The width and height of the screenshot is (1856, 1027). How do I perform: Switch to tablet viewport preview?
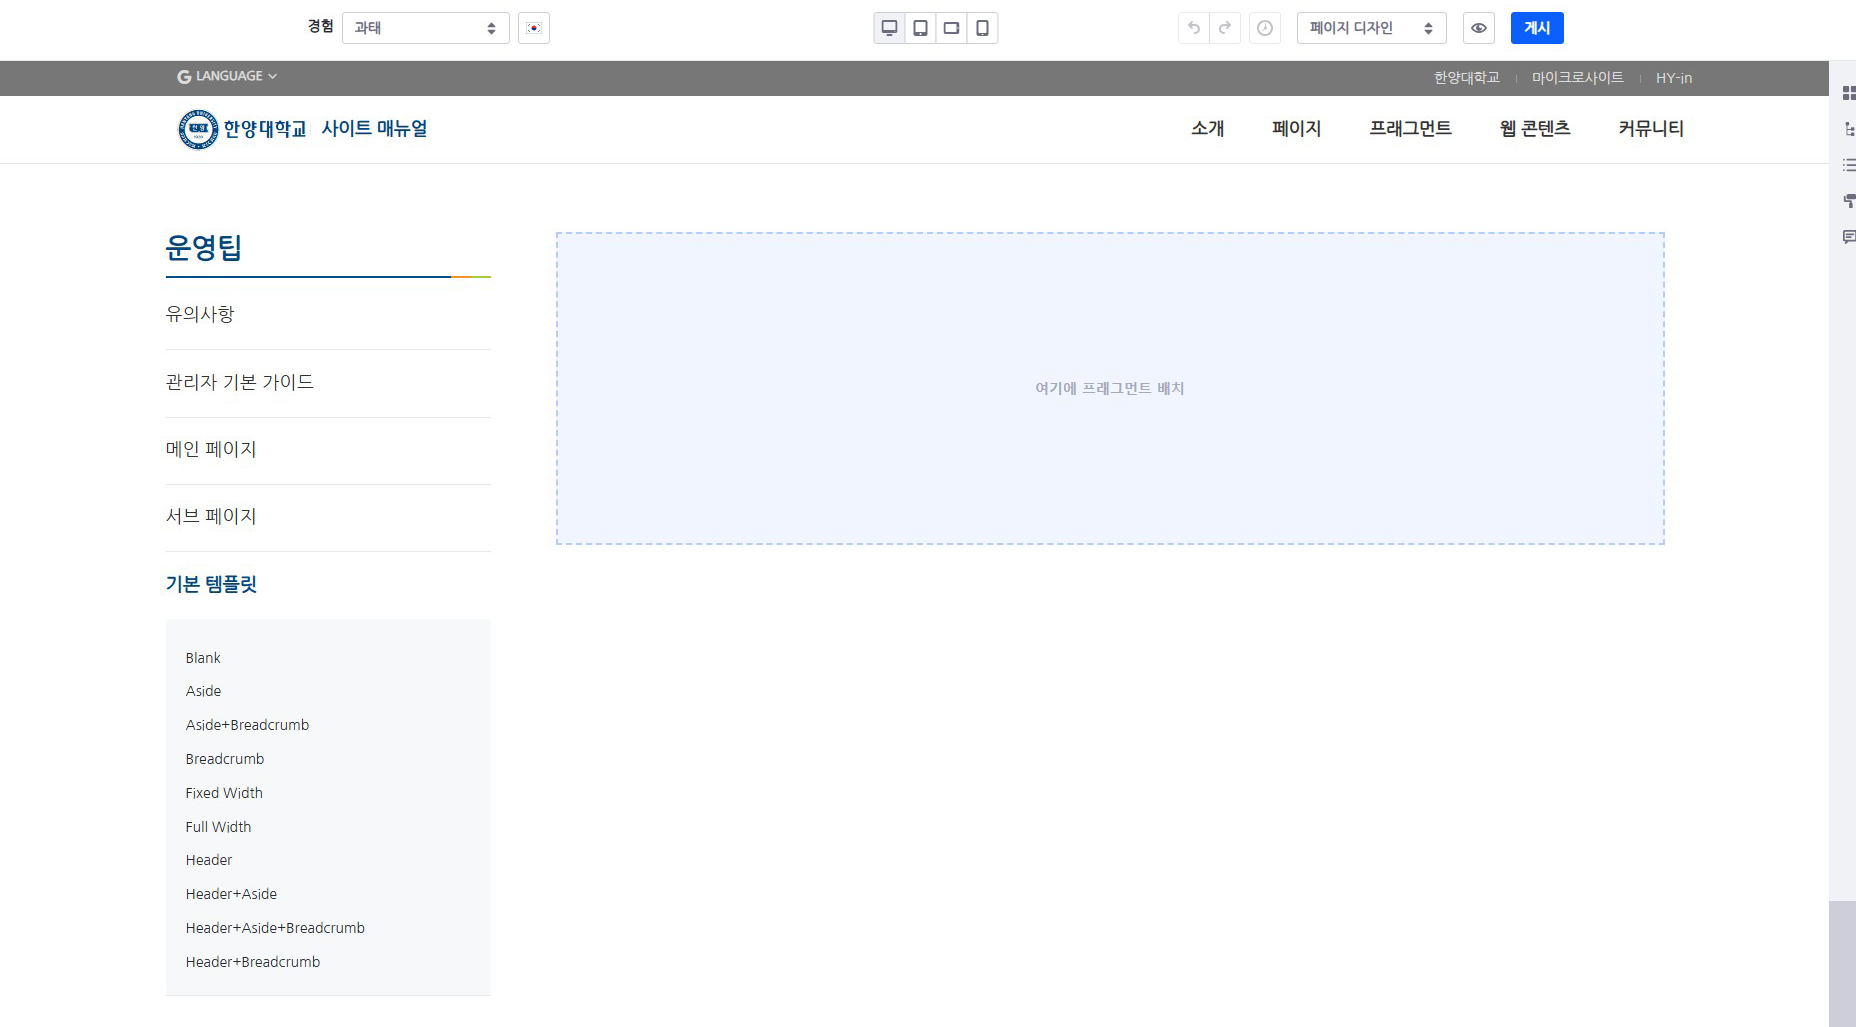[x=920, y=28]
